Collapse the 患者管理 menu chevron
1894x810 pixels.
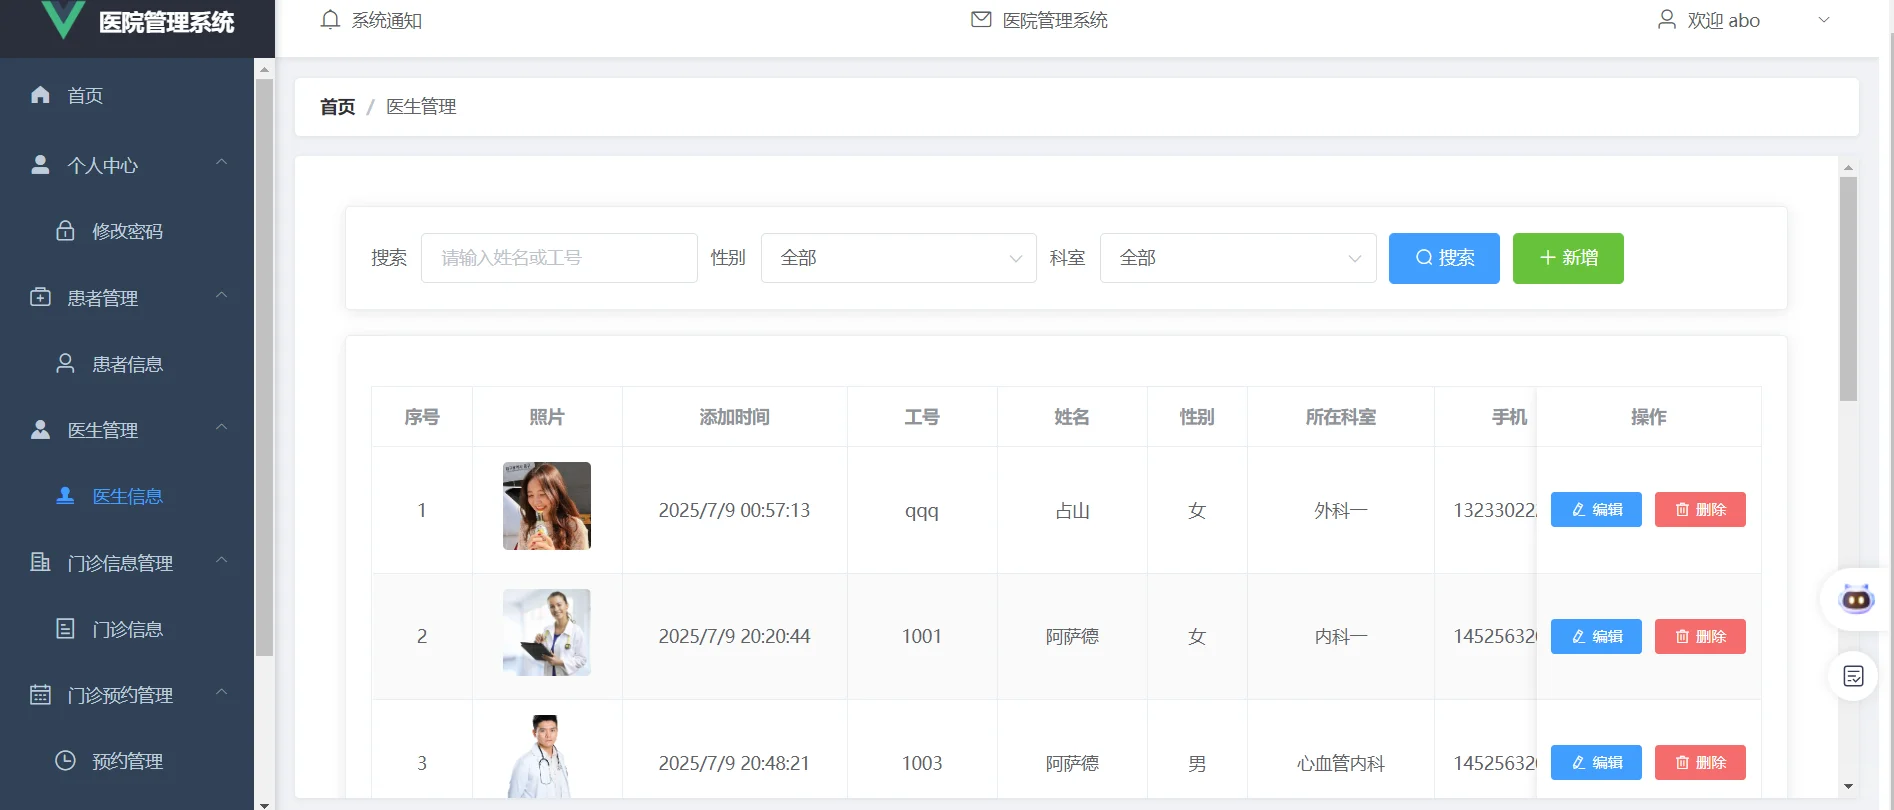coord(222,295)
